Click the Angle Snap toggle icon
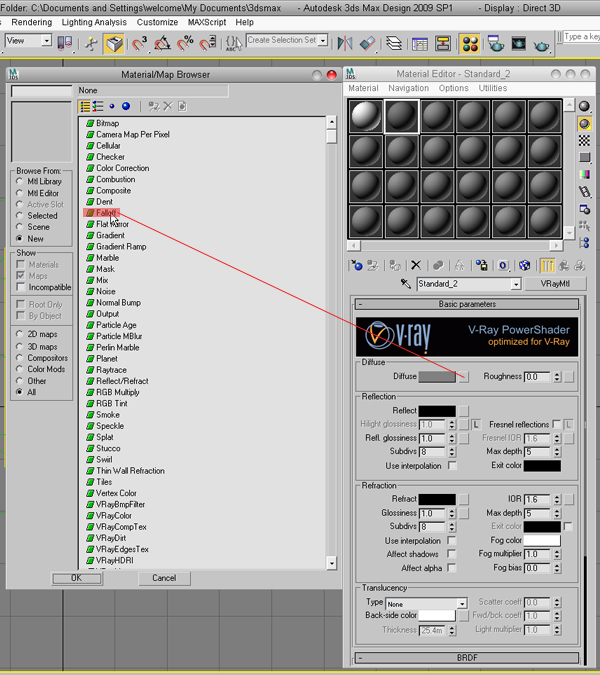The width and height of the screenshot is (600, 675). click(162, 43)
